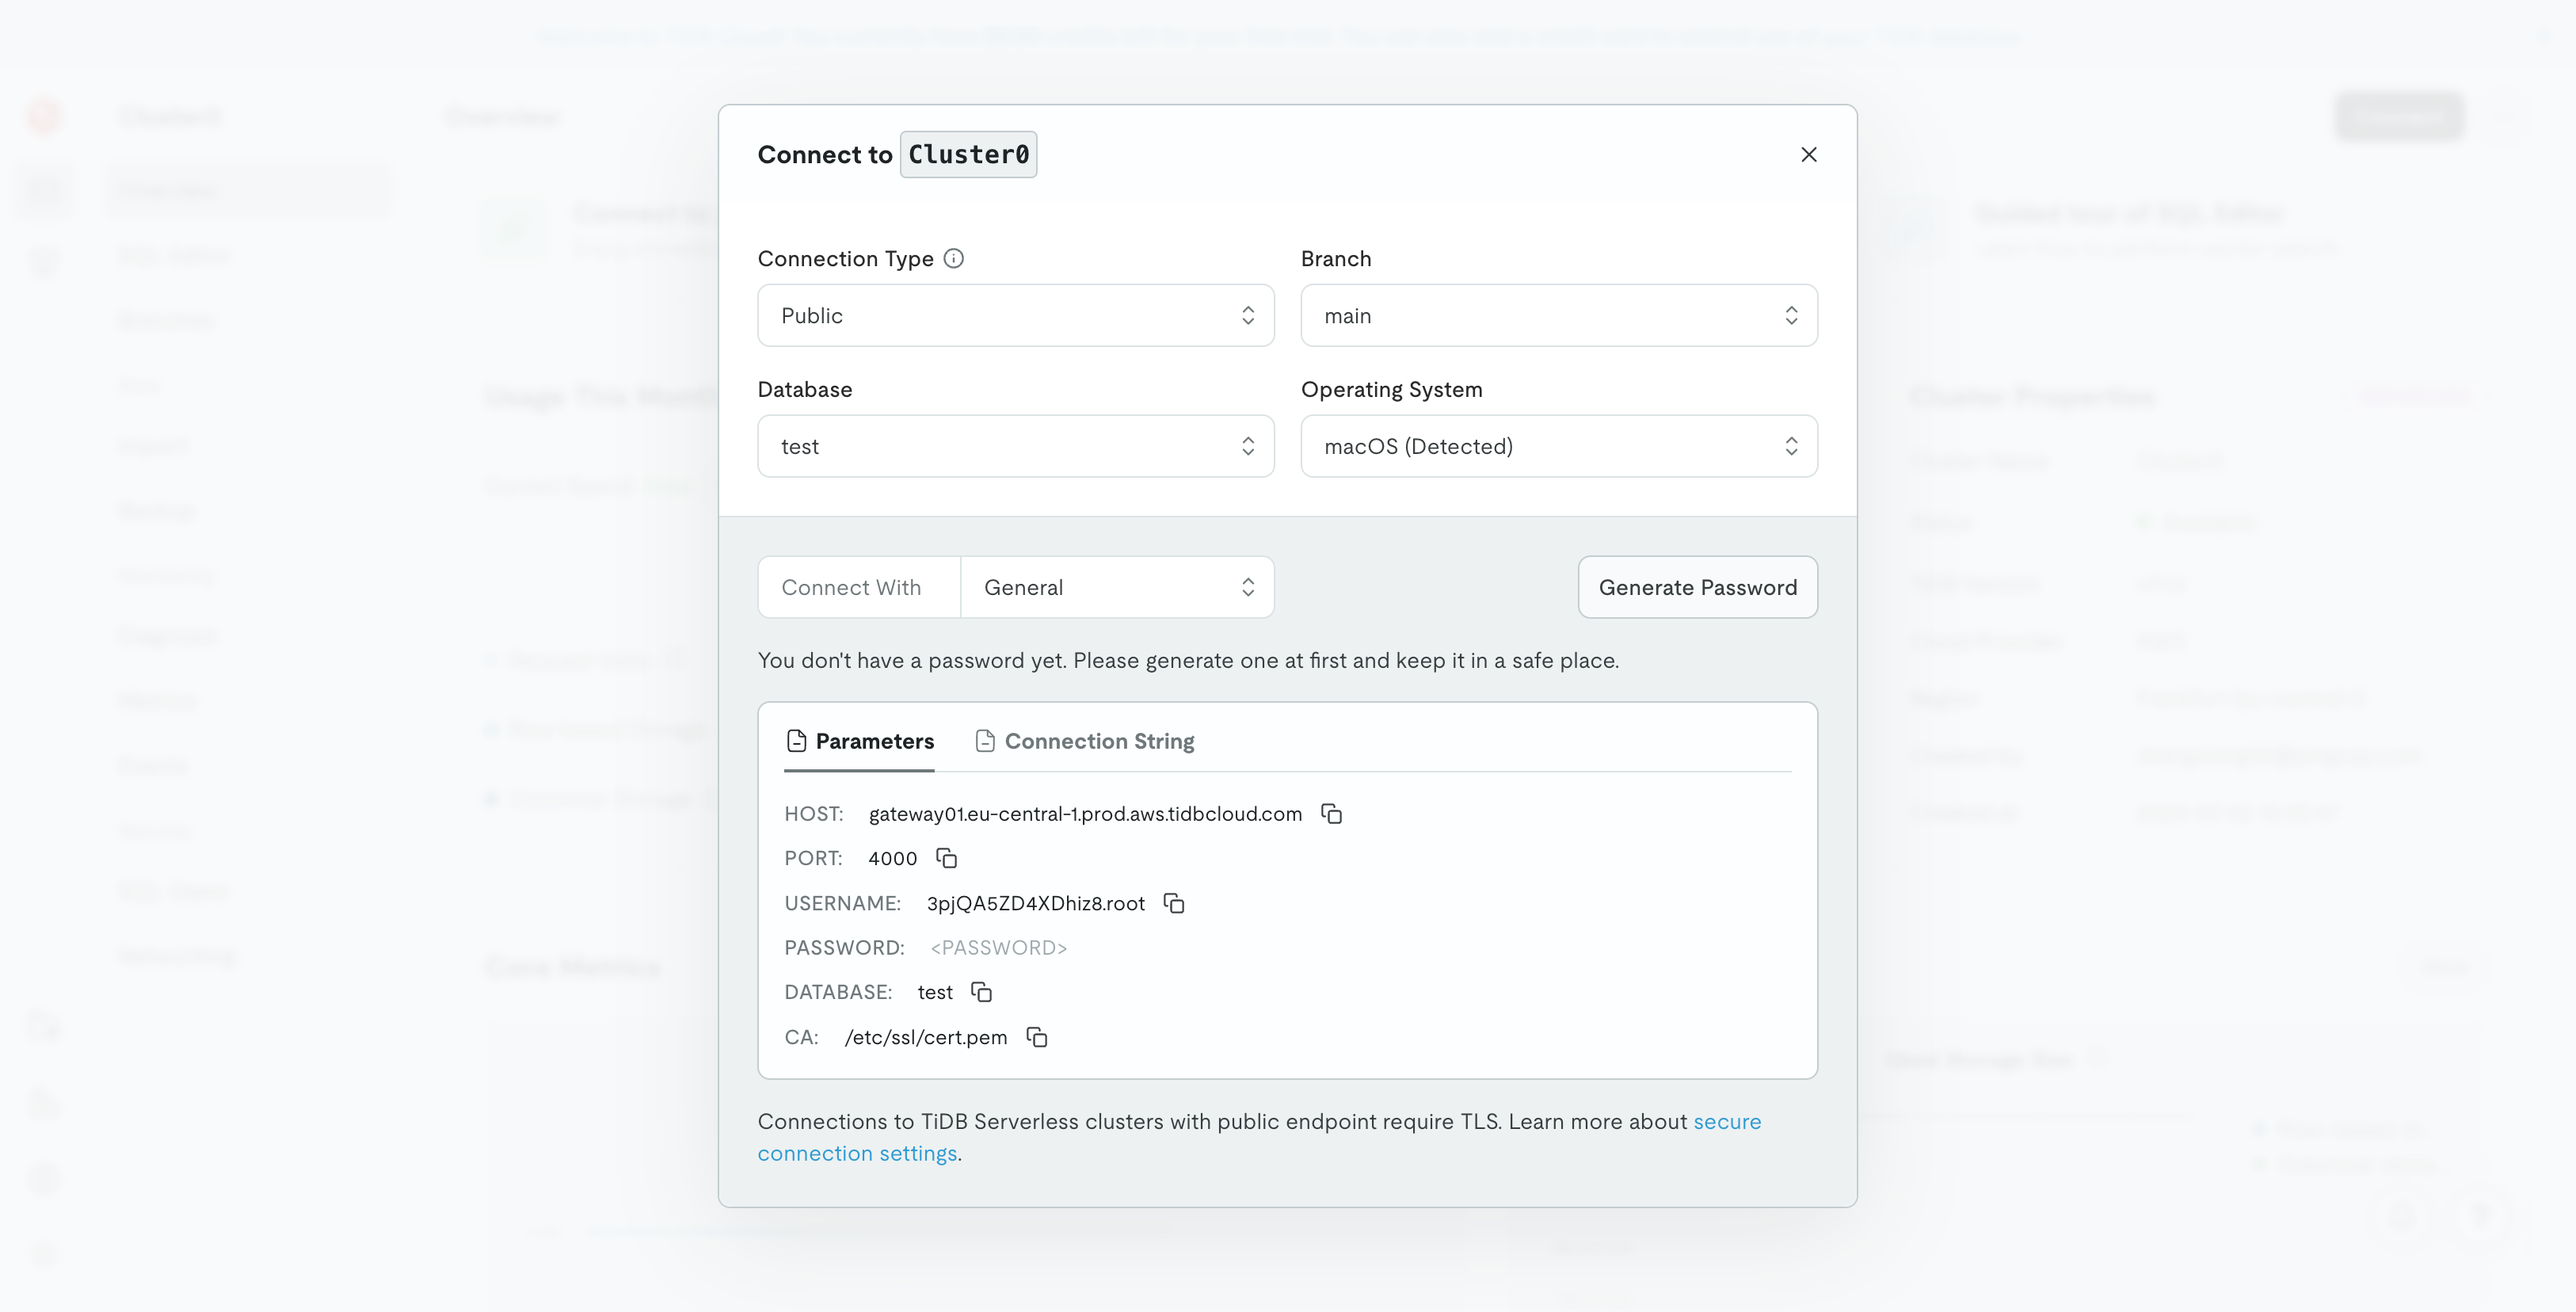This screenshot has height=1312, width=2576.
Task: Open the Branch dropdown showing main
Action: [x=1558, y=316]
